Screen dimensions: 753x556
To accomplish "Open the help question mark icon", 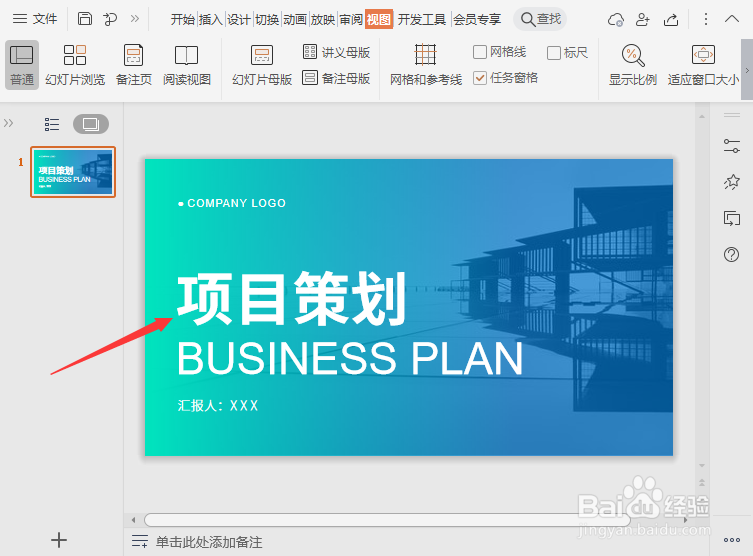I will [731, 254].
